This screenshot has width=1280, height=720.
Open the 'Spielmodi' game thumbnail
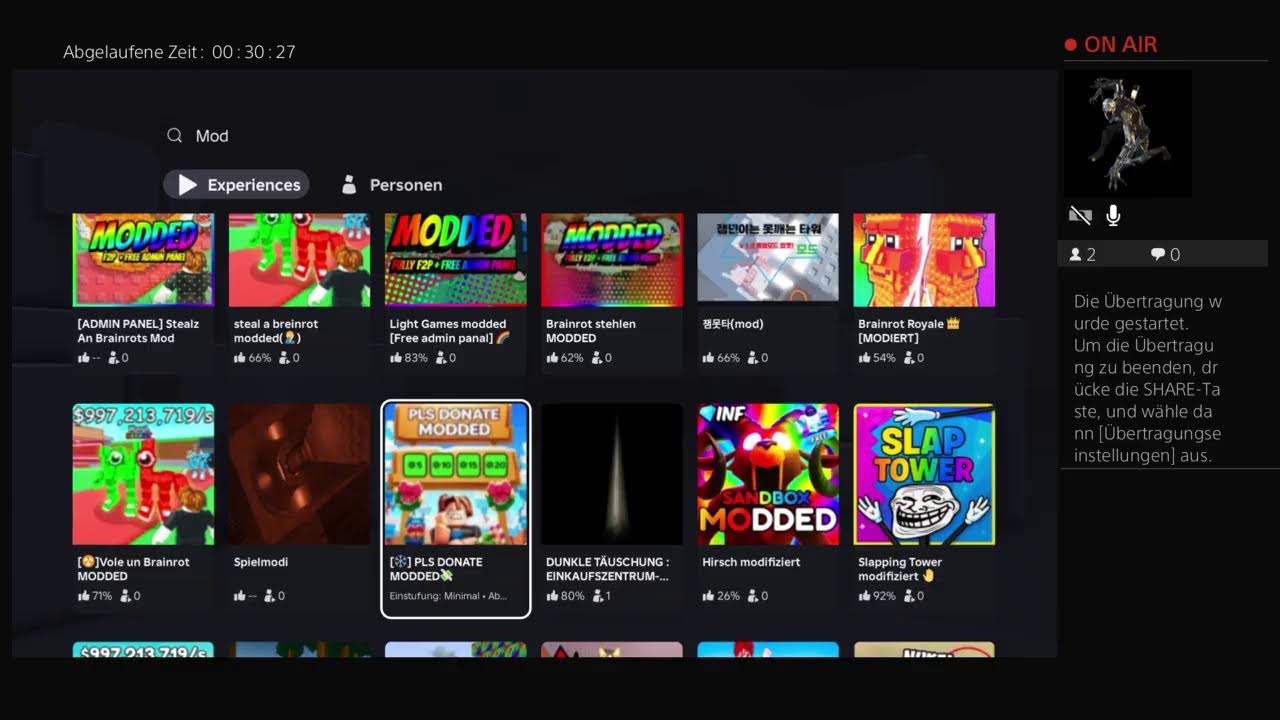[x=299, y=474]
